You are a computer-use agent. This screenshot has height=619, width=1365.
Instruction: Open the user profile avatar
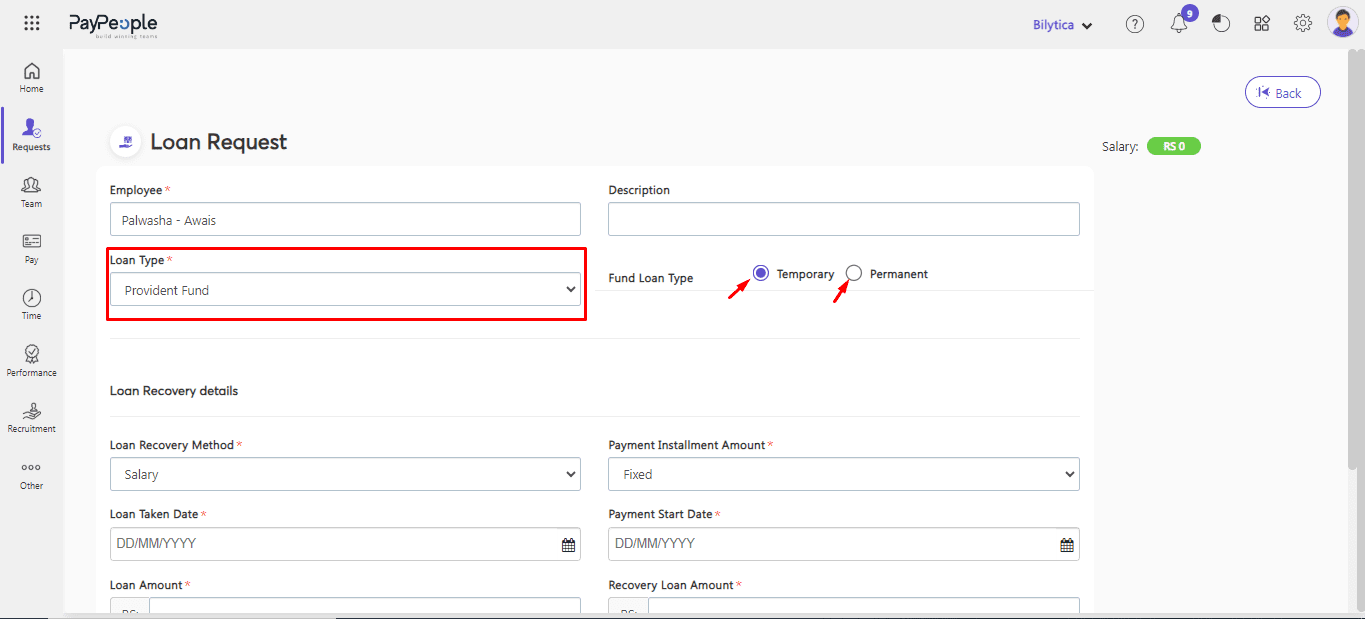coord(1341,23)
